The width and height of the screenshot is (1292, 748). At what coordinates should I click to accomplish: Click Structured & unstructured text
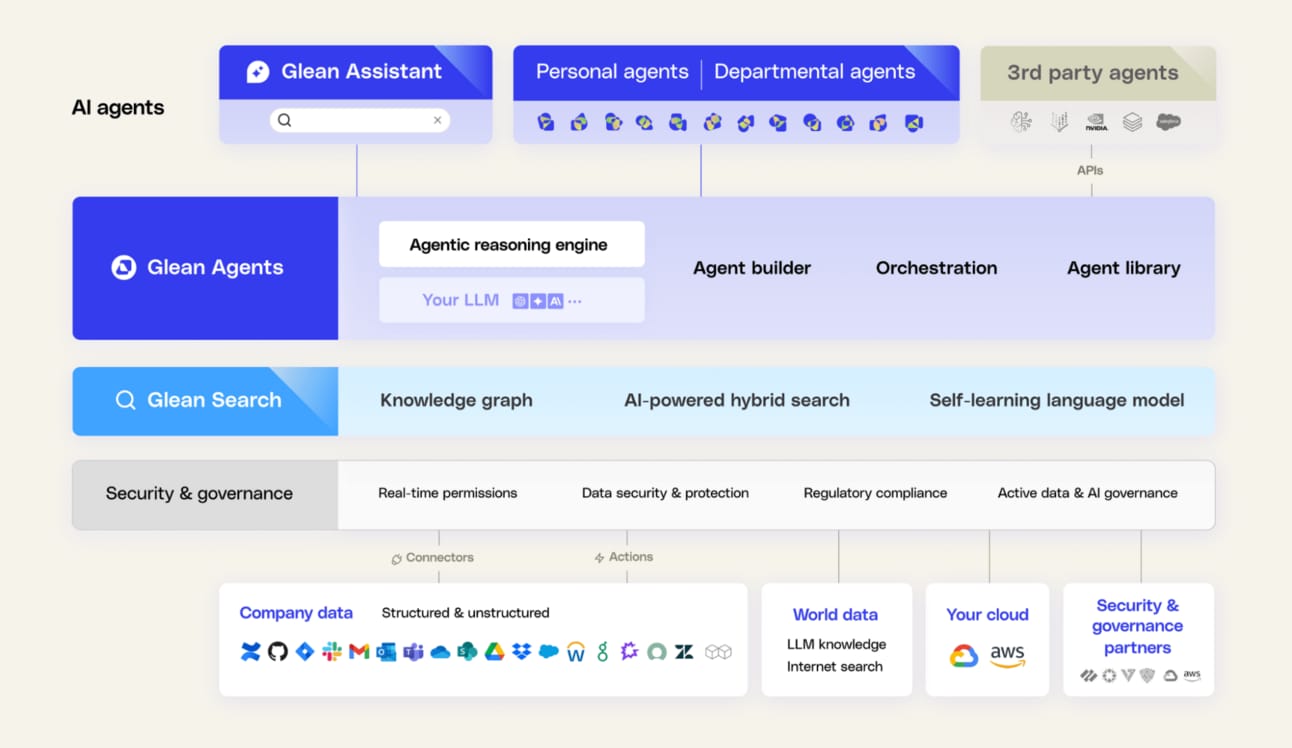click(465, 613)
